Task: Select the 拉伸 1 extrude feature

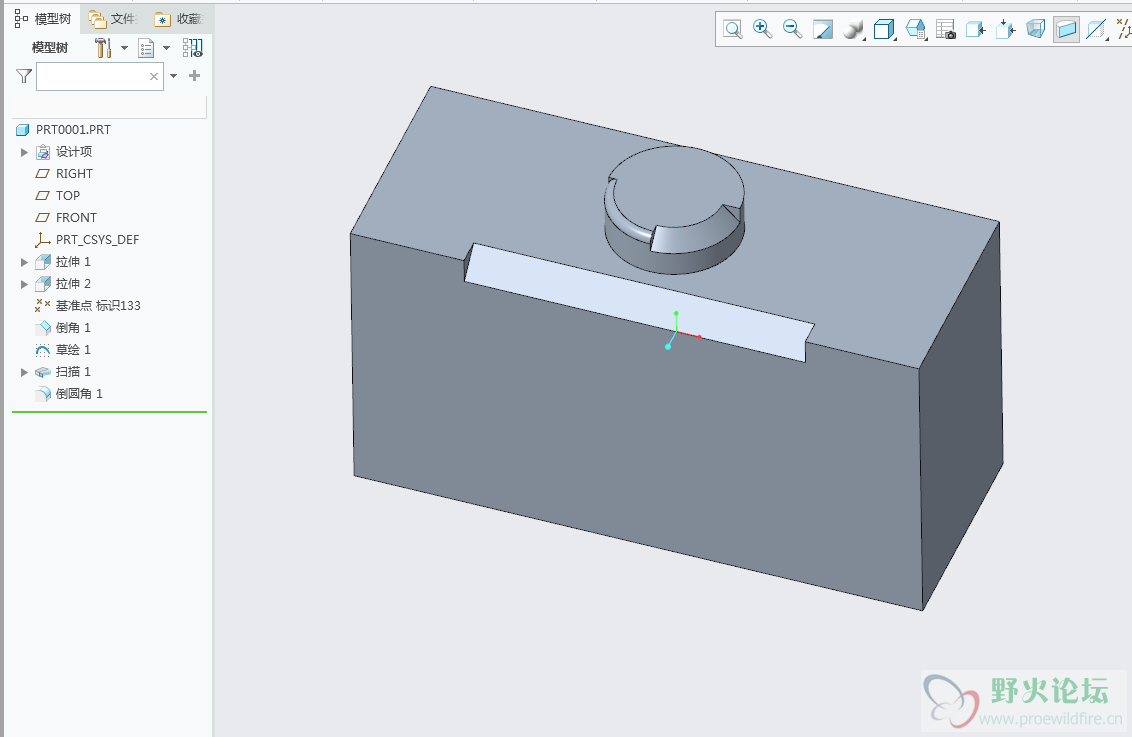Action: tap(73, 262)
